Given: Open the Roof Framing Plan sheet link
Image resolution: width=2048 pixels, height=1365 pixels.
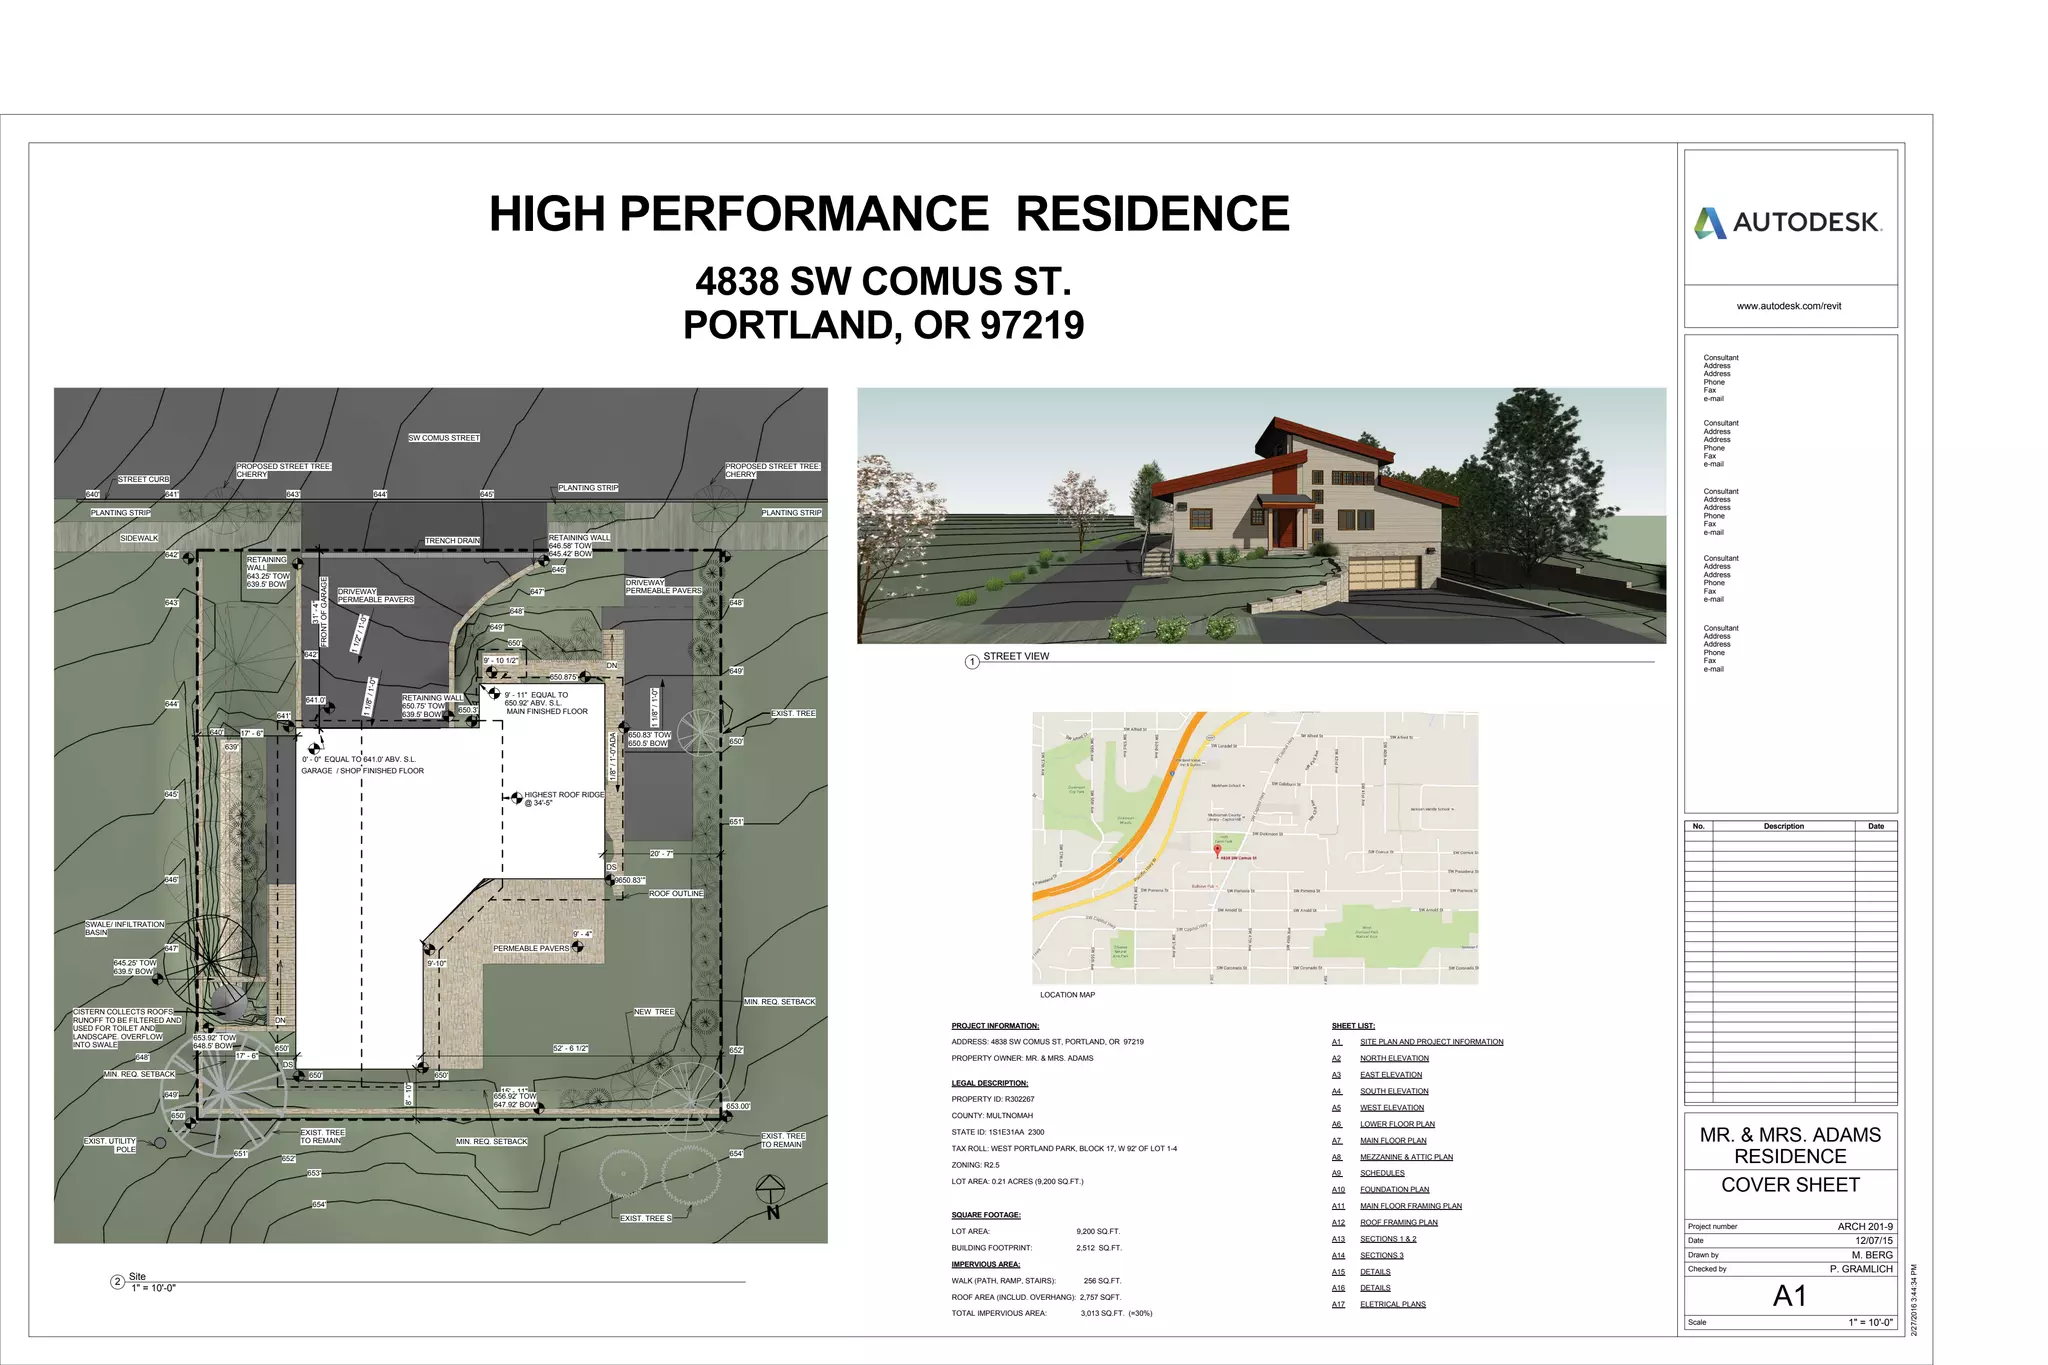Looking at the screenshot, I should (x=1398, y=1222).
